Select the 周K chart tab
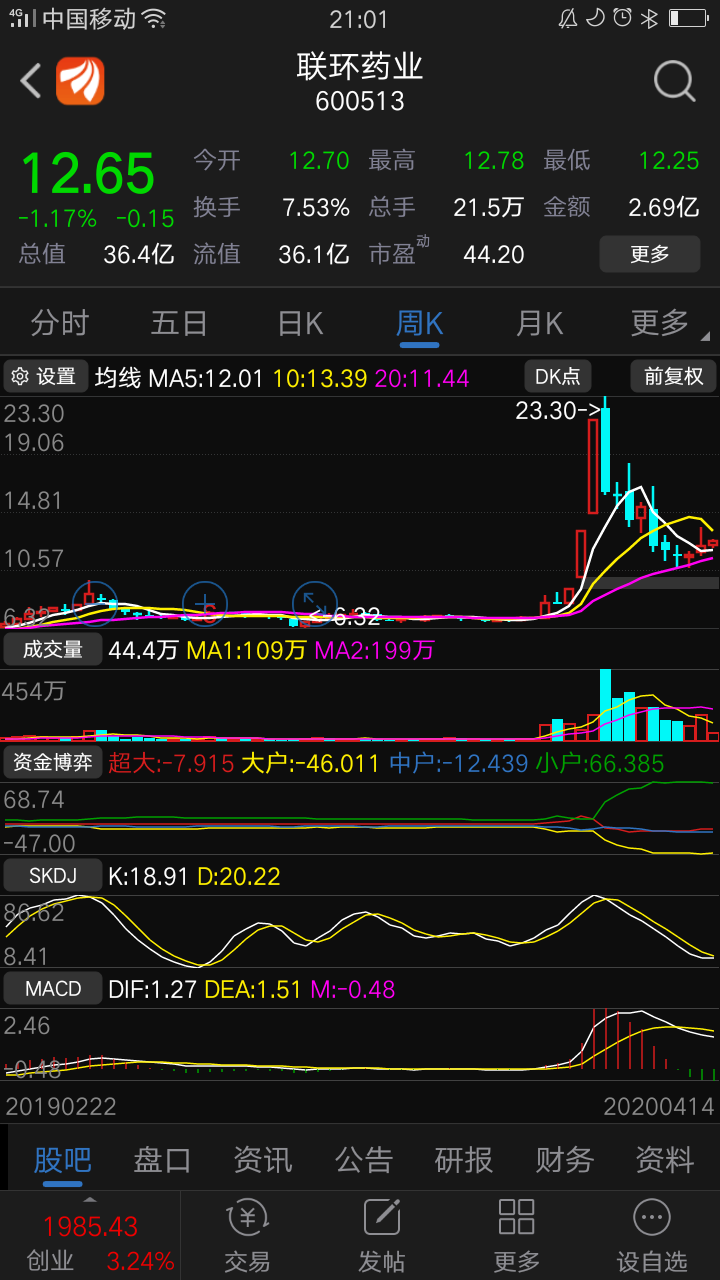The image size is (720, 1280). click(x=419, y=323)
